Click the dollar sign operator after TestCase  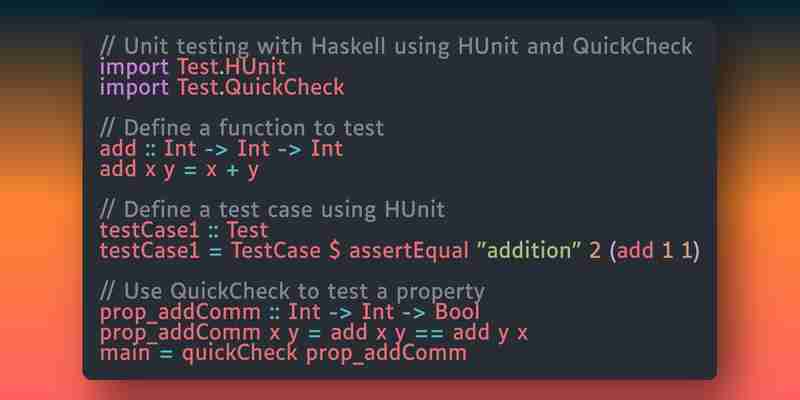(335, 251)
